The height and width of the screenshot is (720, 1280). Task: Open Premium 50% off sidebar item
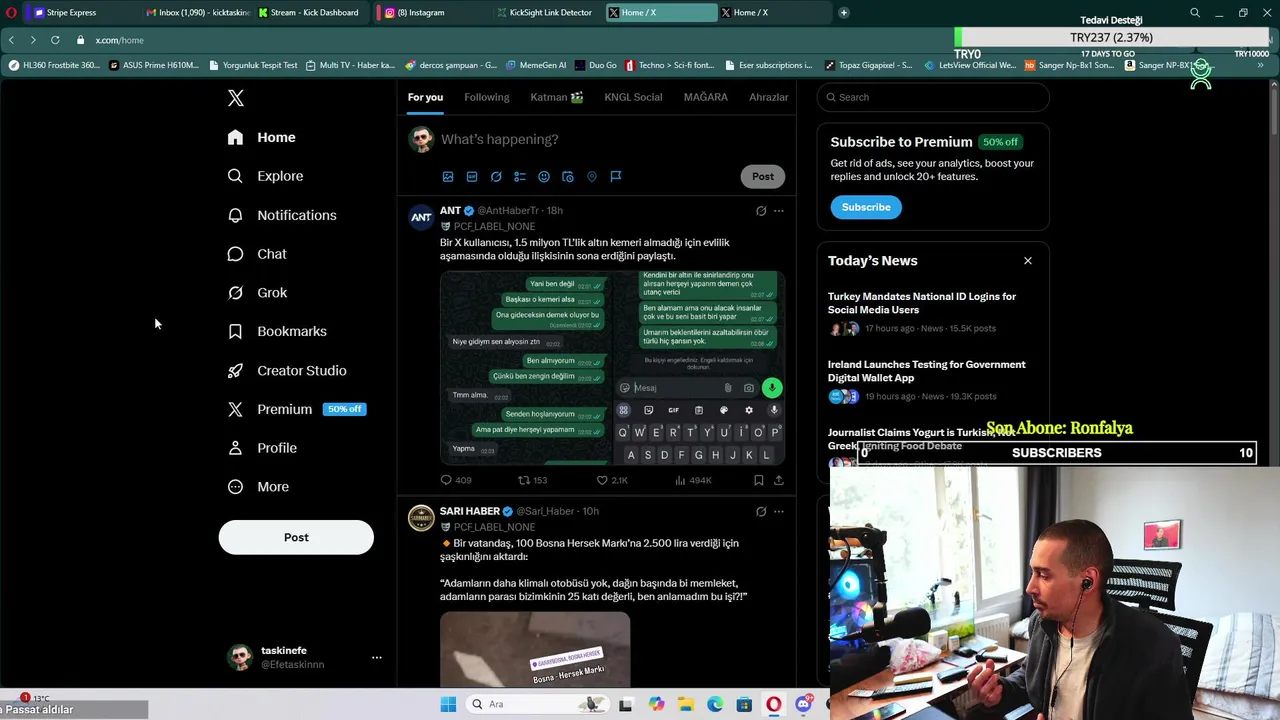click(297, 409)
